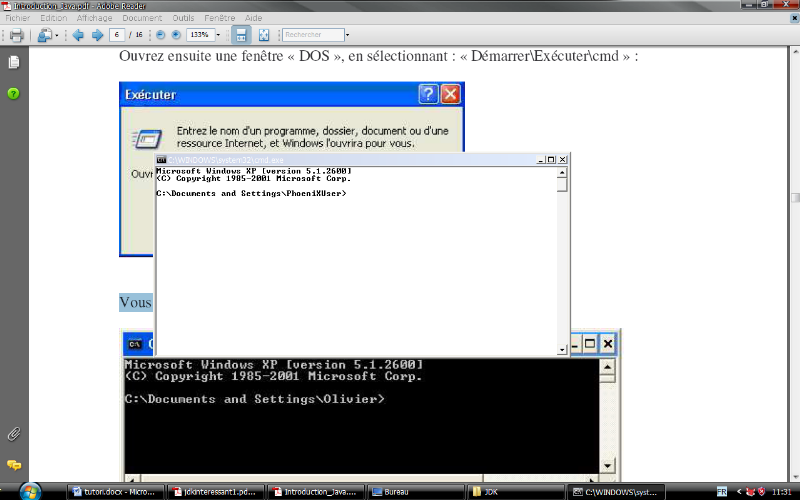800x500 pixels.
Task: Zoom out with the minus icon
Action: [160, 35]
